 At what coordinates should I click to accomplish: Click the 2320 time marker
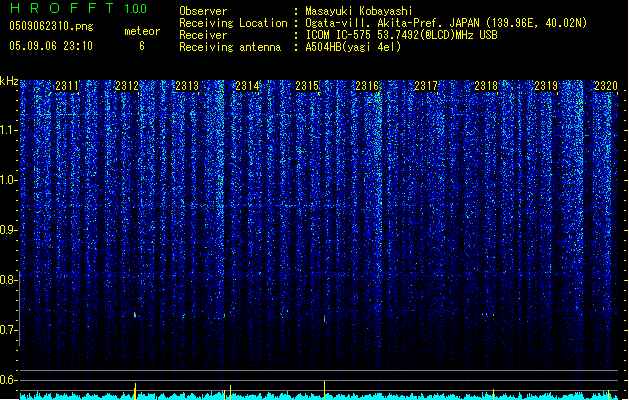tap(606, 86)
